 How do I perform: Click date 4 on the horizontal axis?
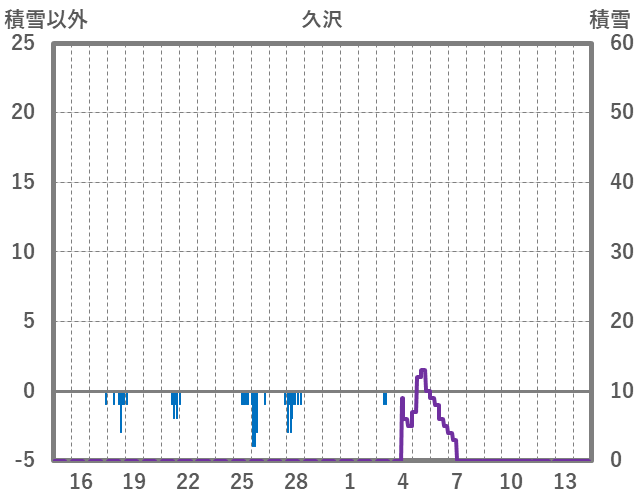click(403, 481)
